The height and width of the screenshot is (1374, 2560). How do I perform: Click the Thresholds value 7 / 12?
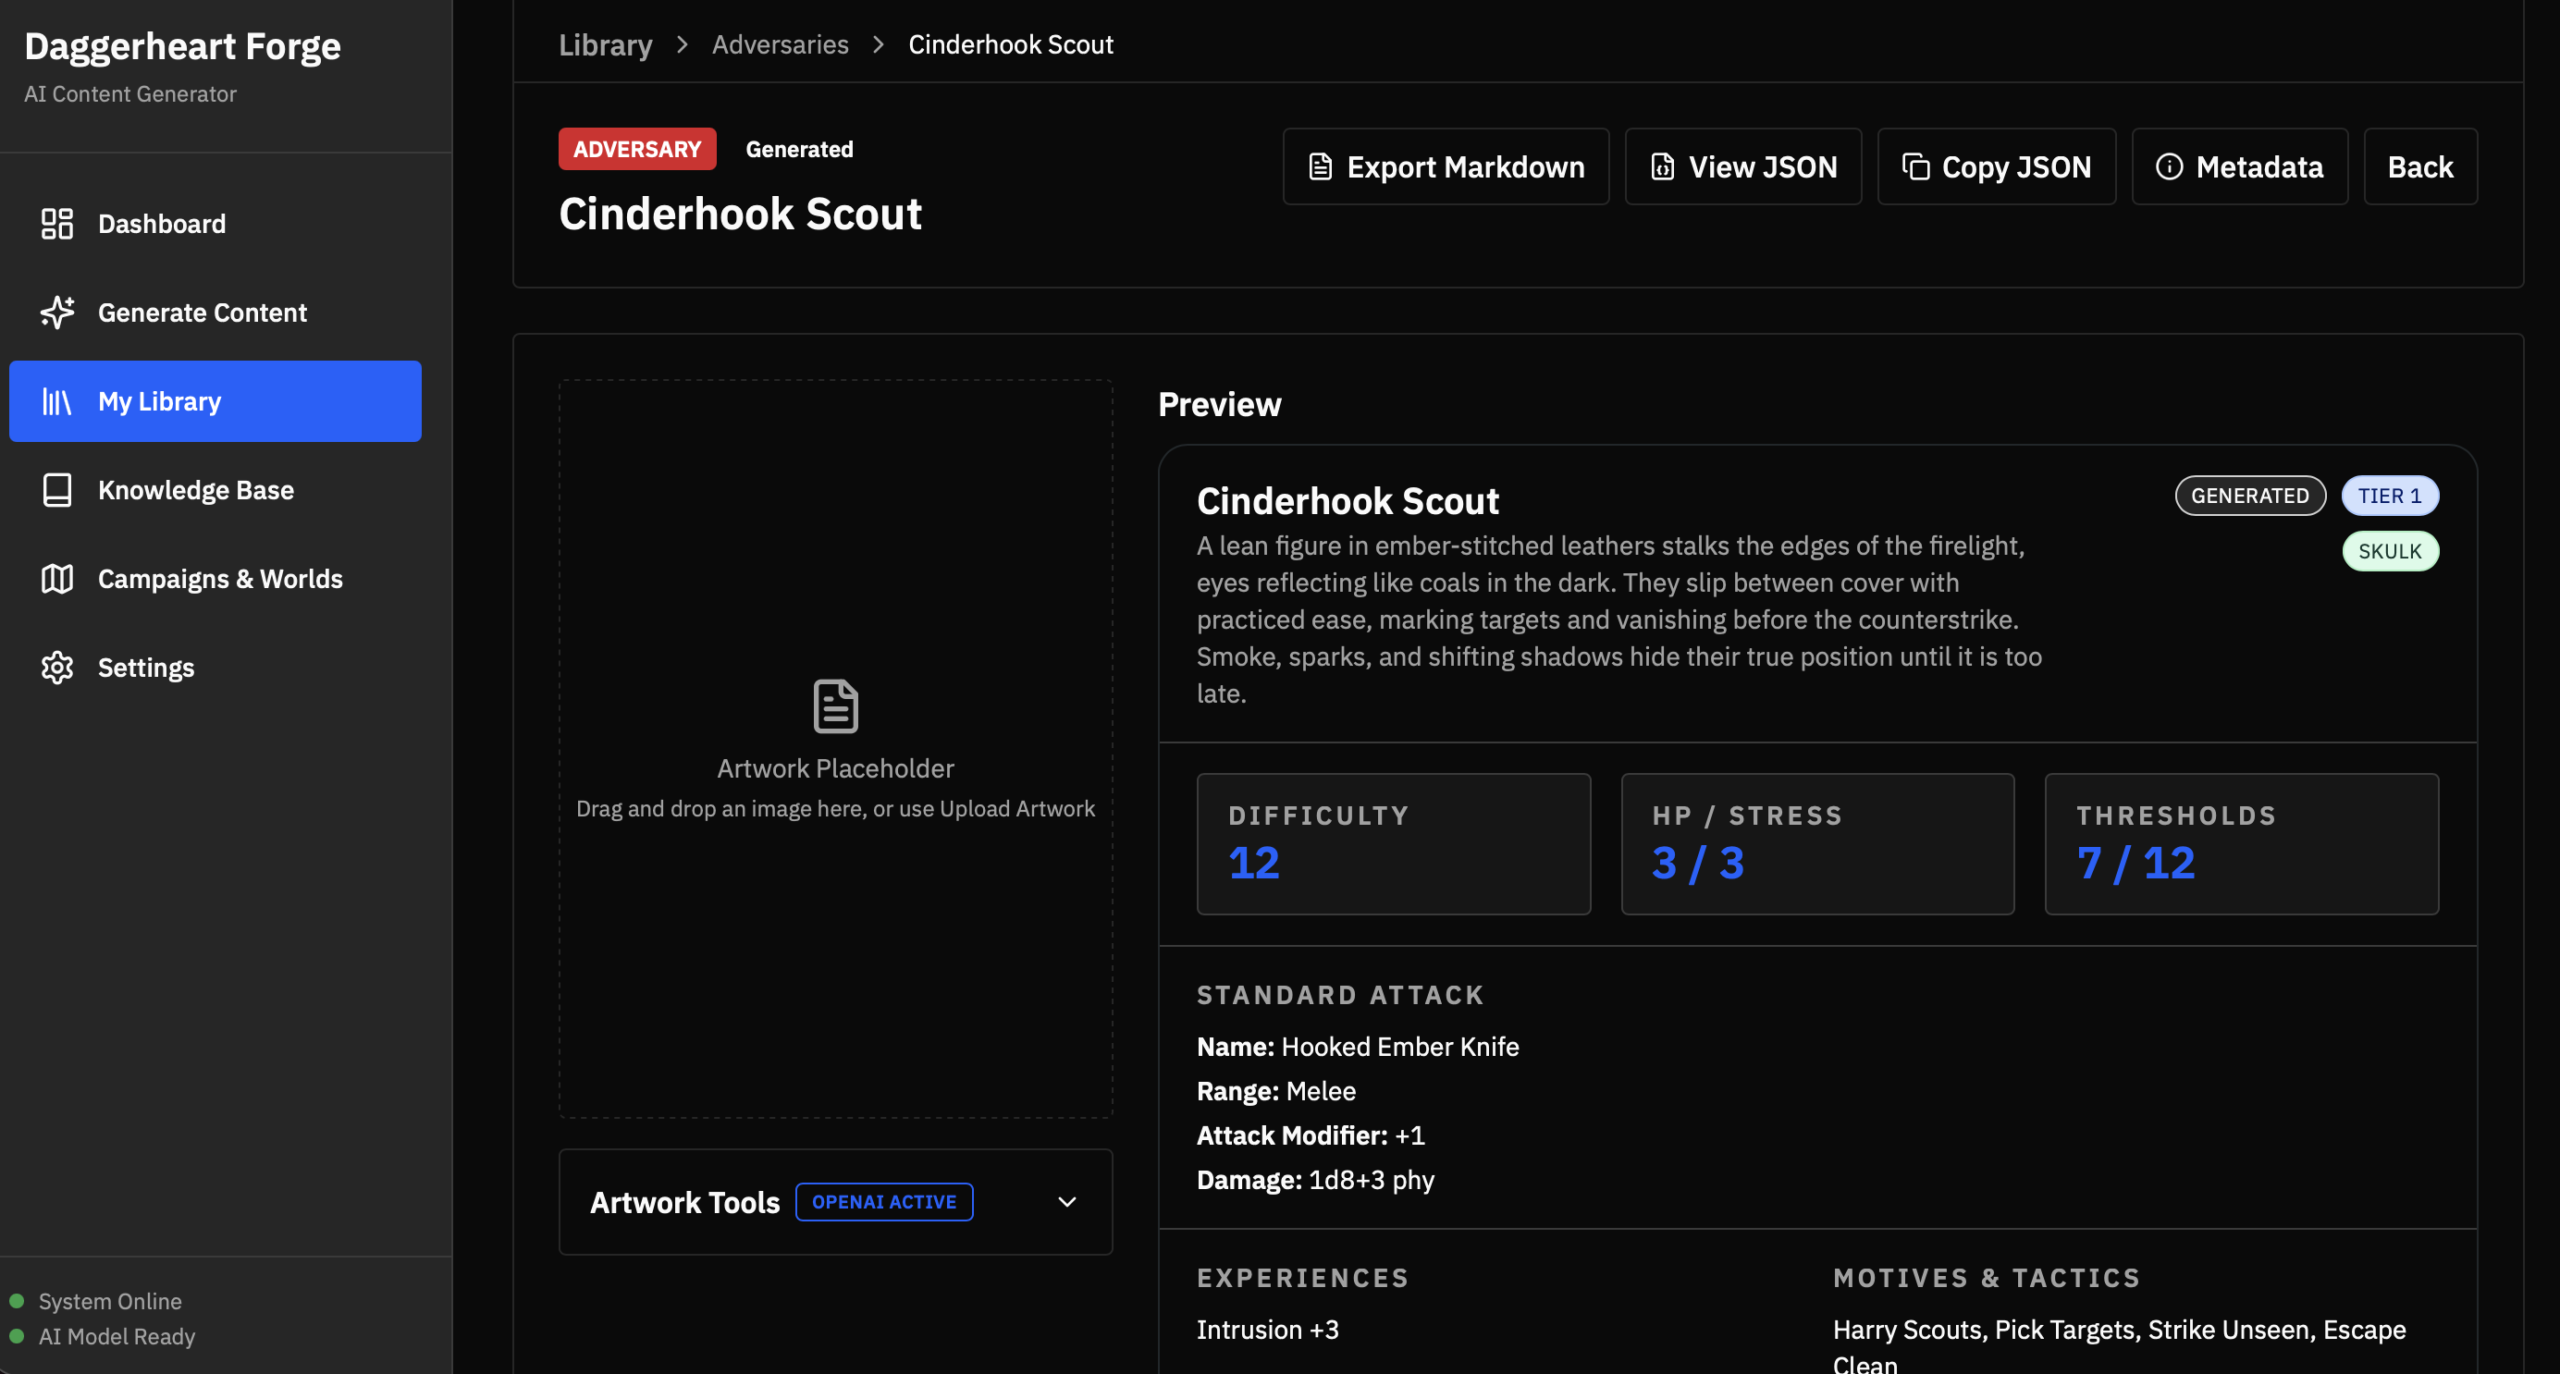point(2136,863)
